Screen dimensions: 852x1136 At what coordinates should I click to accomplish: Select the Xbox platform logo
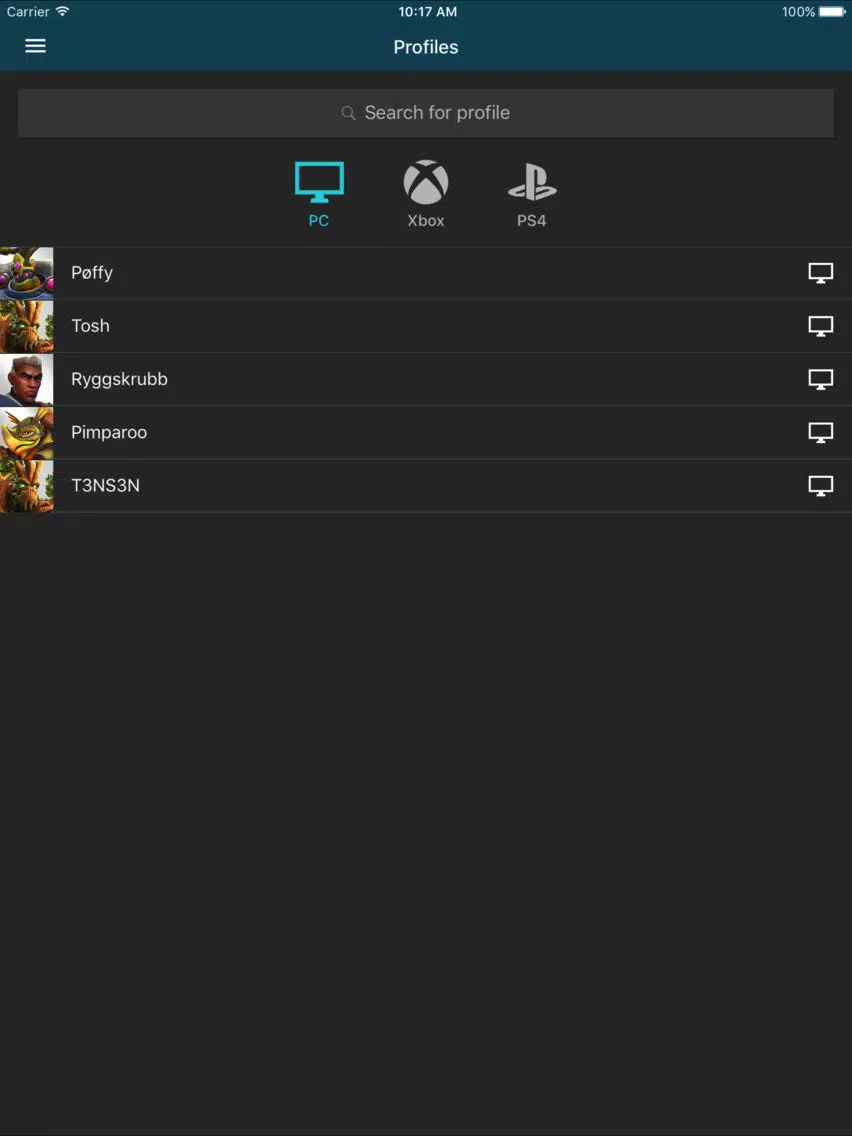pos(426,183)
